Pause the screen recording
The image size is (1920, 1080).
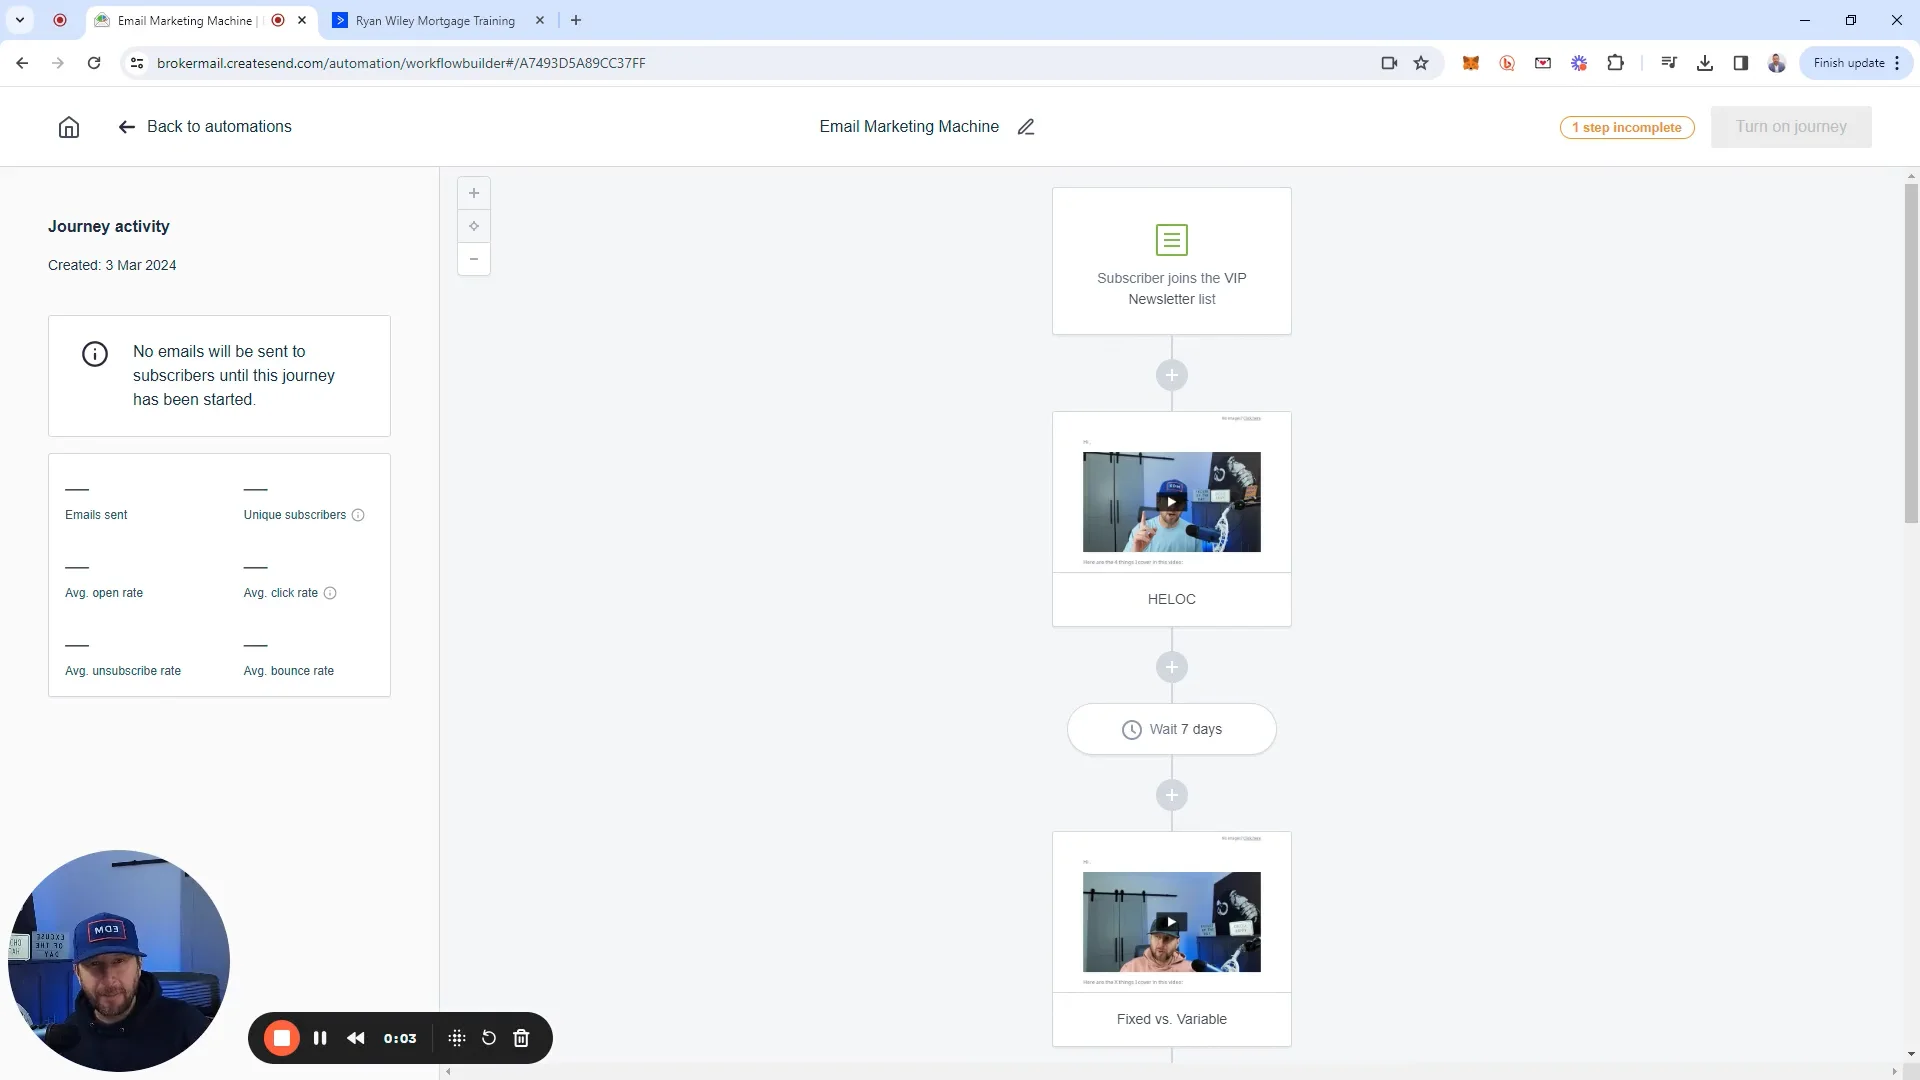tap(320, 1038)
